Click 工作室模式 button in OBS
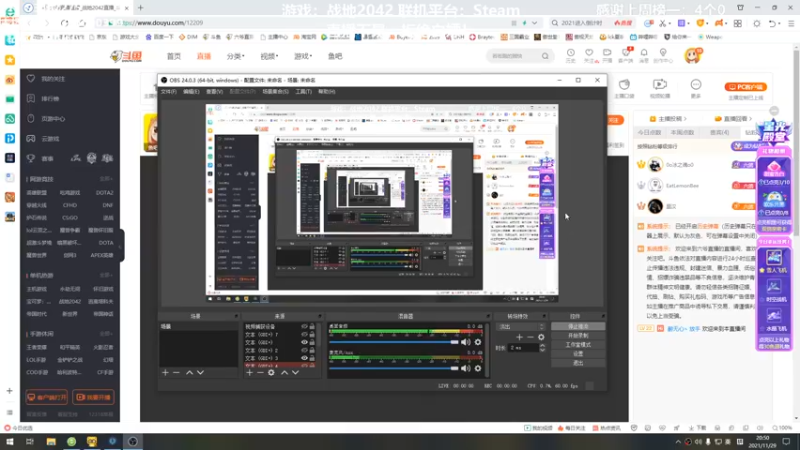 [x=578, y=345]
